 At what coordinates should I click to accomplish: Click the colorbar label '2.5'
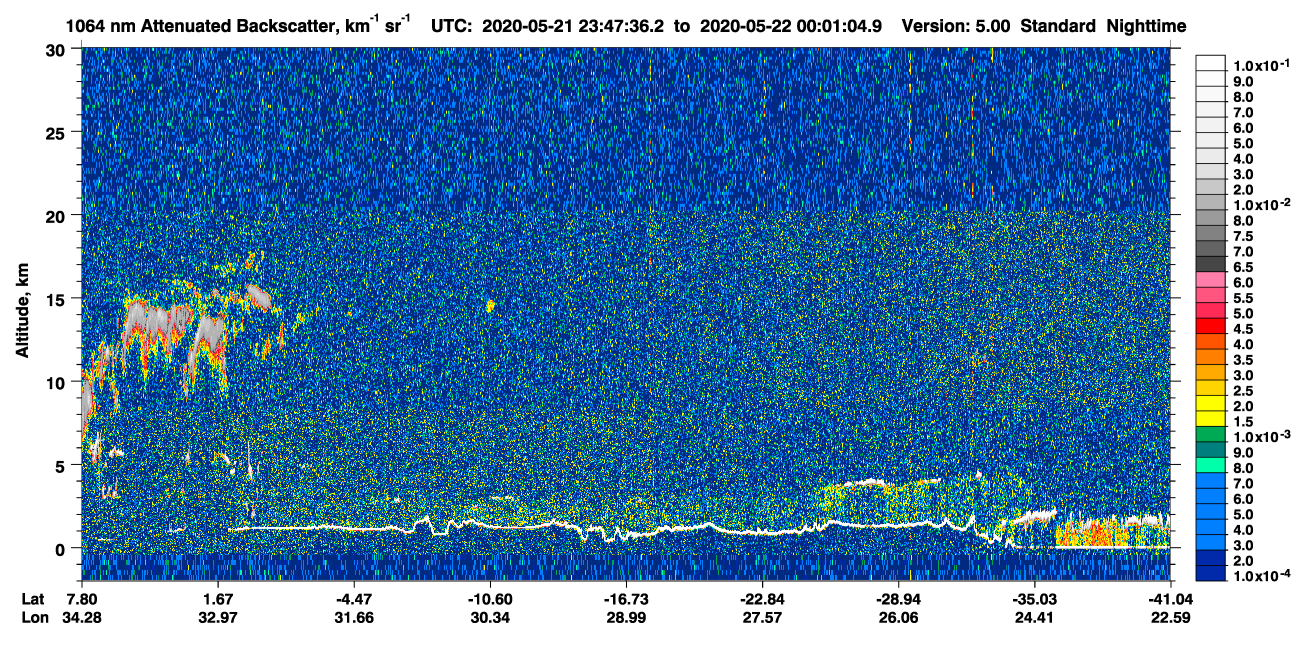pos(1244,392)
